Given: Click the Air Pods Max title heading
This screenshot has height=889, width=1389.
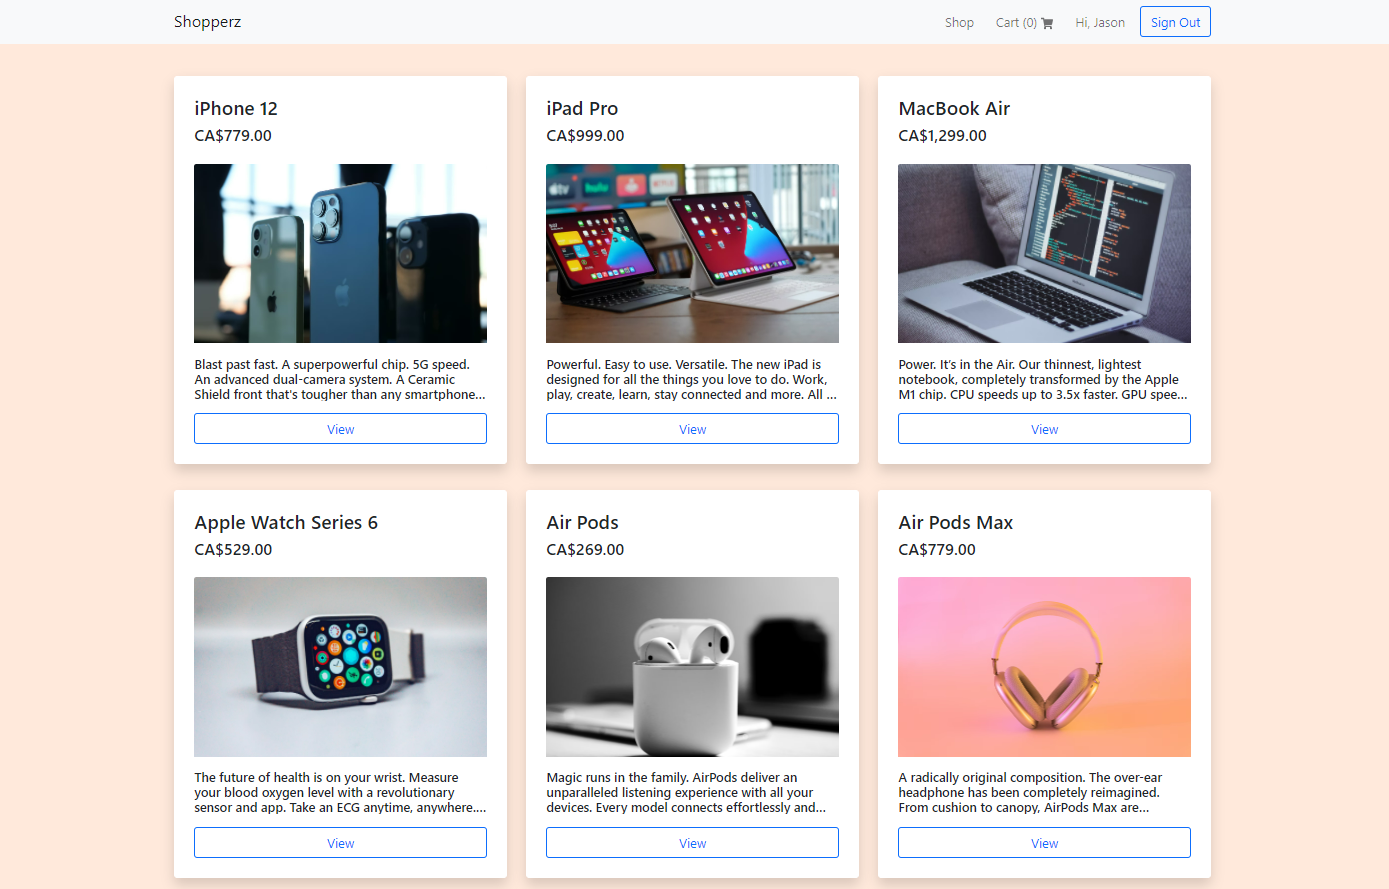Looking at the screenshot, I should tap(955, 522).
